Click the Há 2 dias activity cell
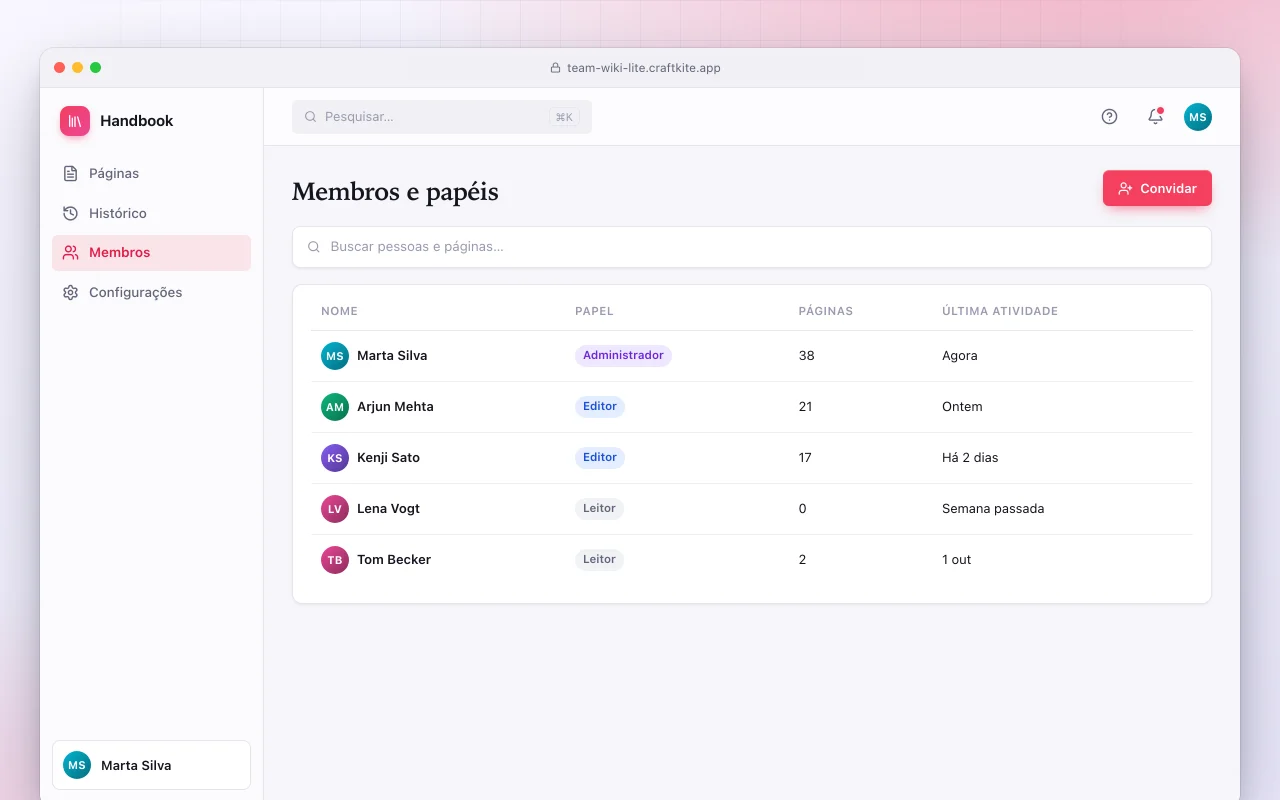The width and height of the screenshot is (1280, 800). [970, 458]
